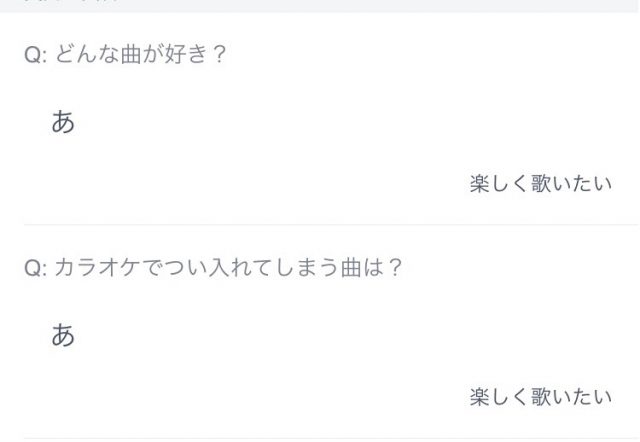Click the kanji 歌 in the upper 楽しく歌いたい
The image size is (640, 442).
541,183
